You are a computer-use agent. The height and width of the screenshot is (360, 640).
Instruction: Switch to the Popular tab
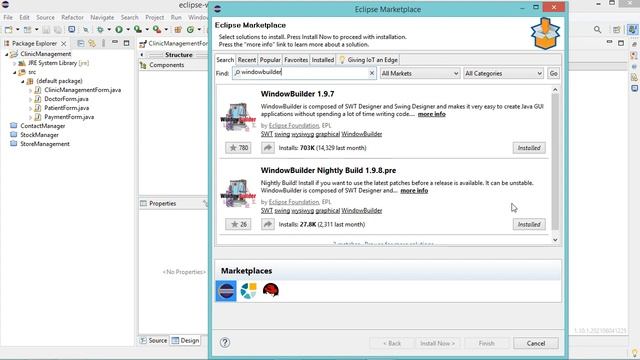pos(270,60)
